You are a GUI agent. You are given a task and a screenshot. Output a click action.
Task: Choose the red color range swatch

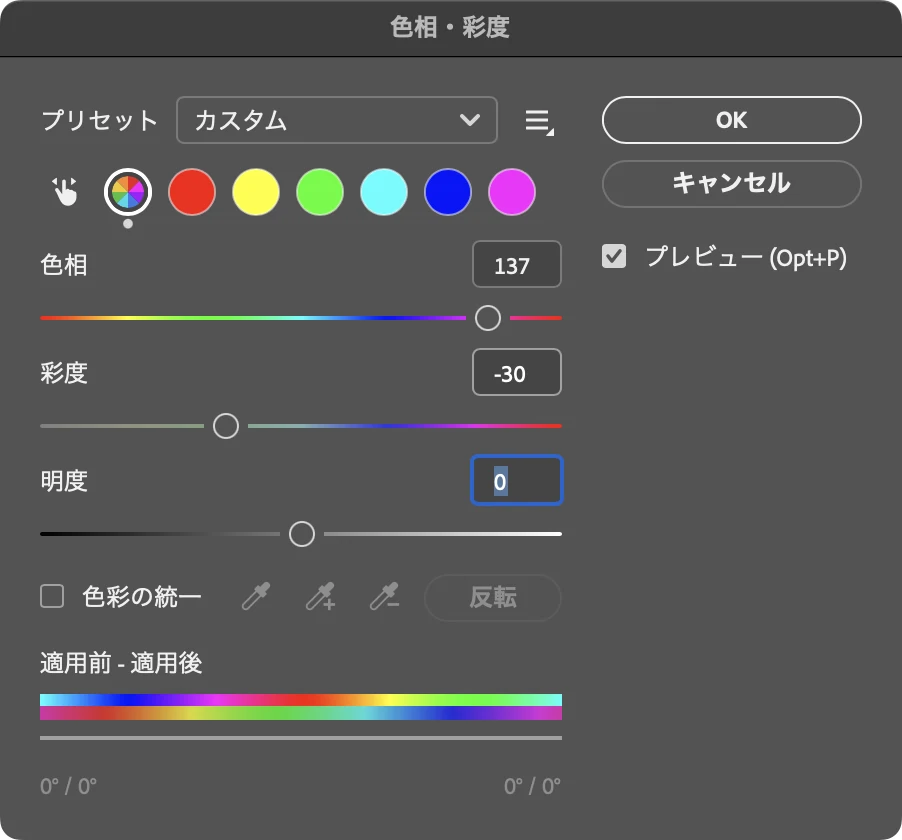(x=192, y=192)
